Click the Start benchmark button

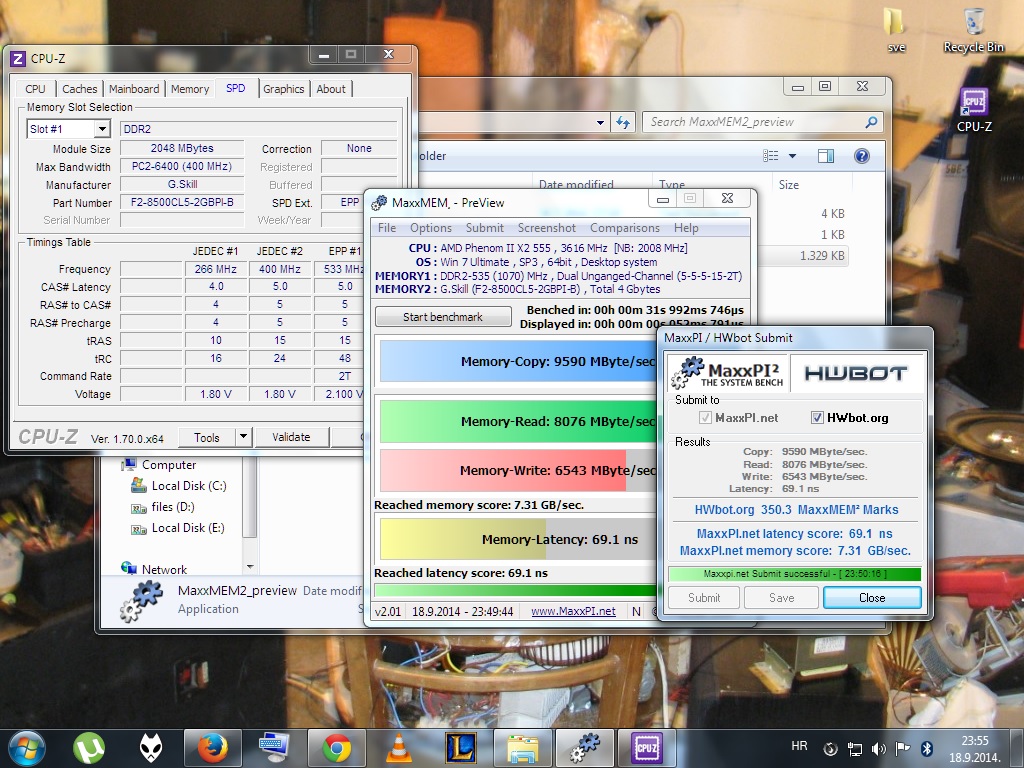[x=443, y=317]
